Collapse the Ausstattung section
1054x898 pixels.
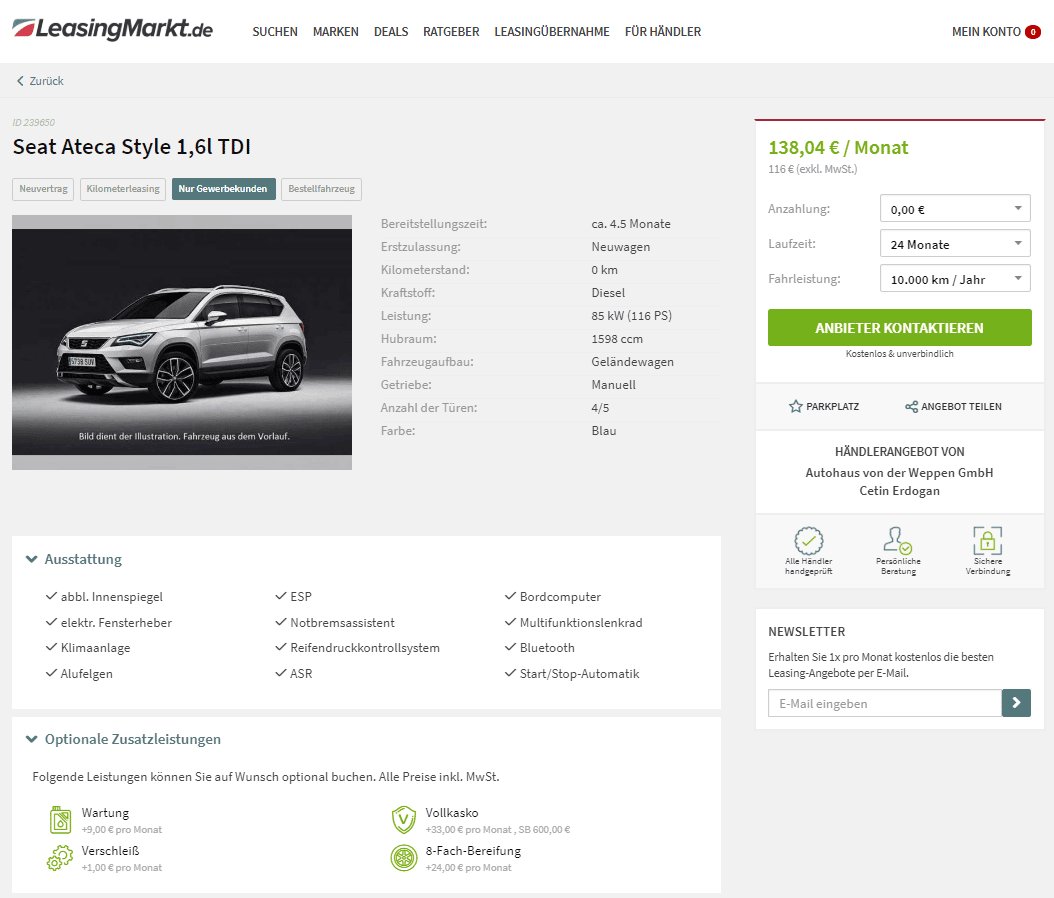click(74, 559)
